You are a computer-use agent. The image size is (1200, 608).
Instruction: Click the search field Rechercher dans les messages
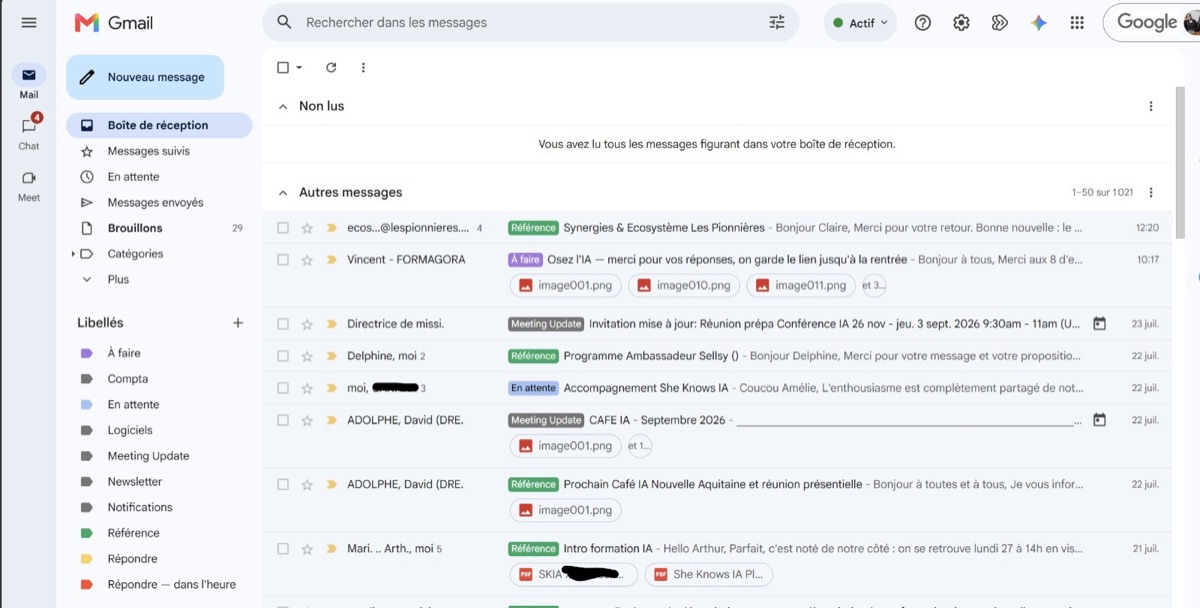tap(530, 22)
